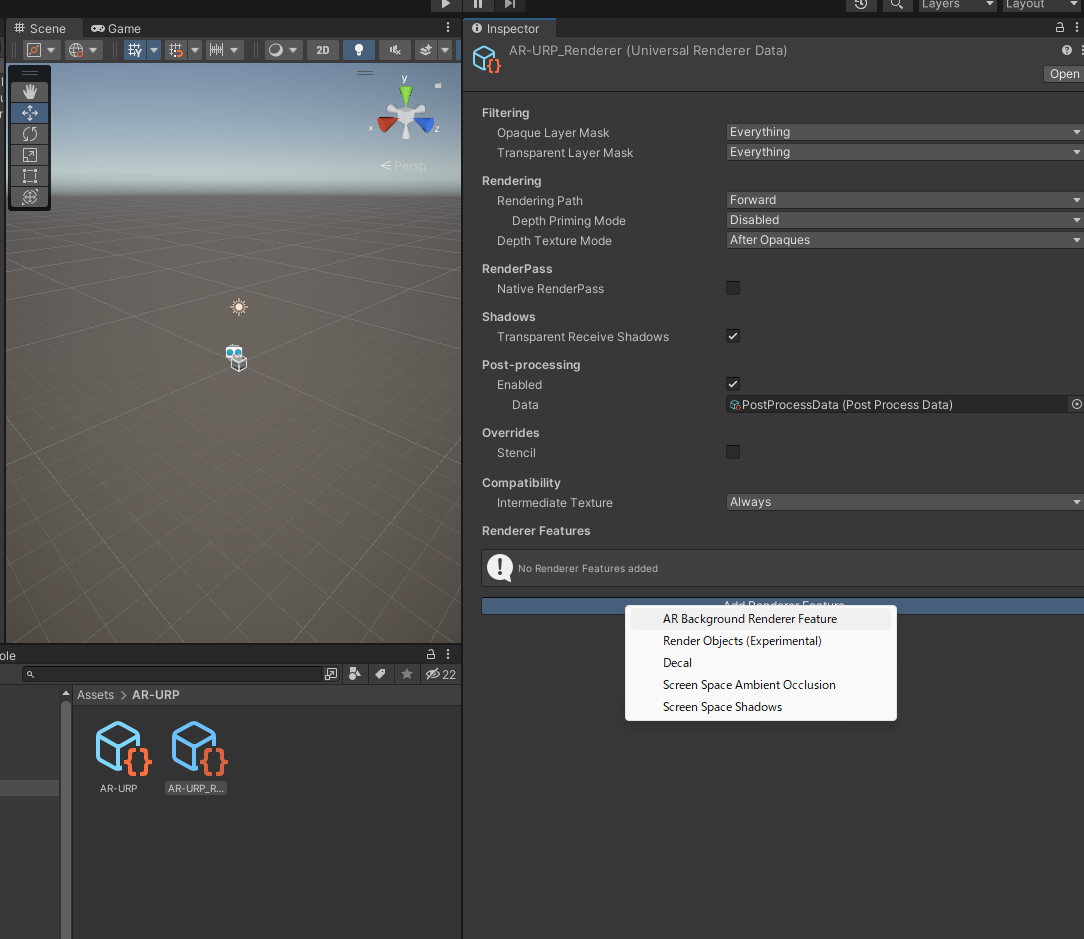
Task: Open the undo history icon
Action: tap(861, 4)
